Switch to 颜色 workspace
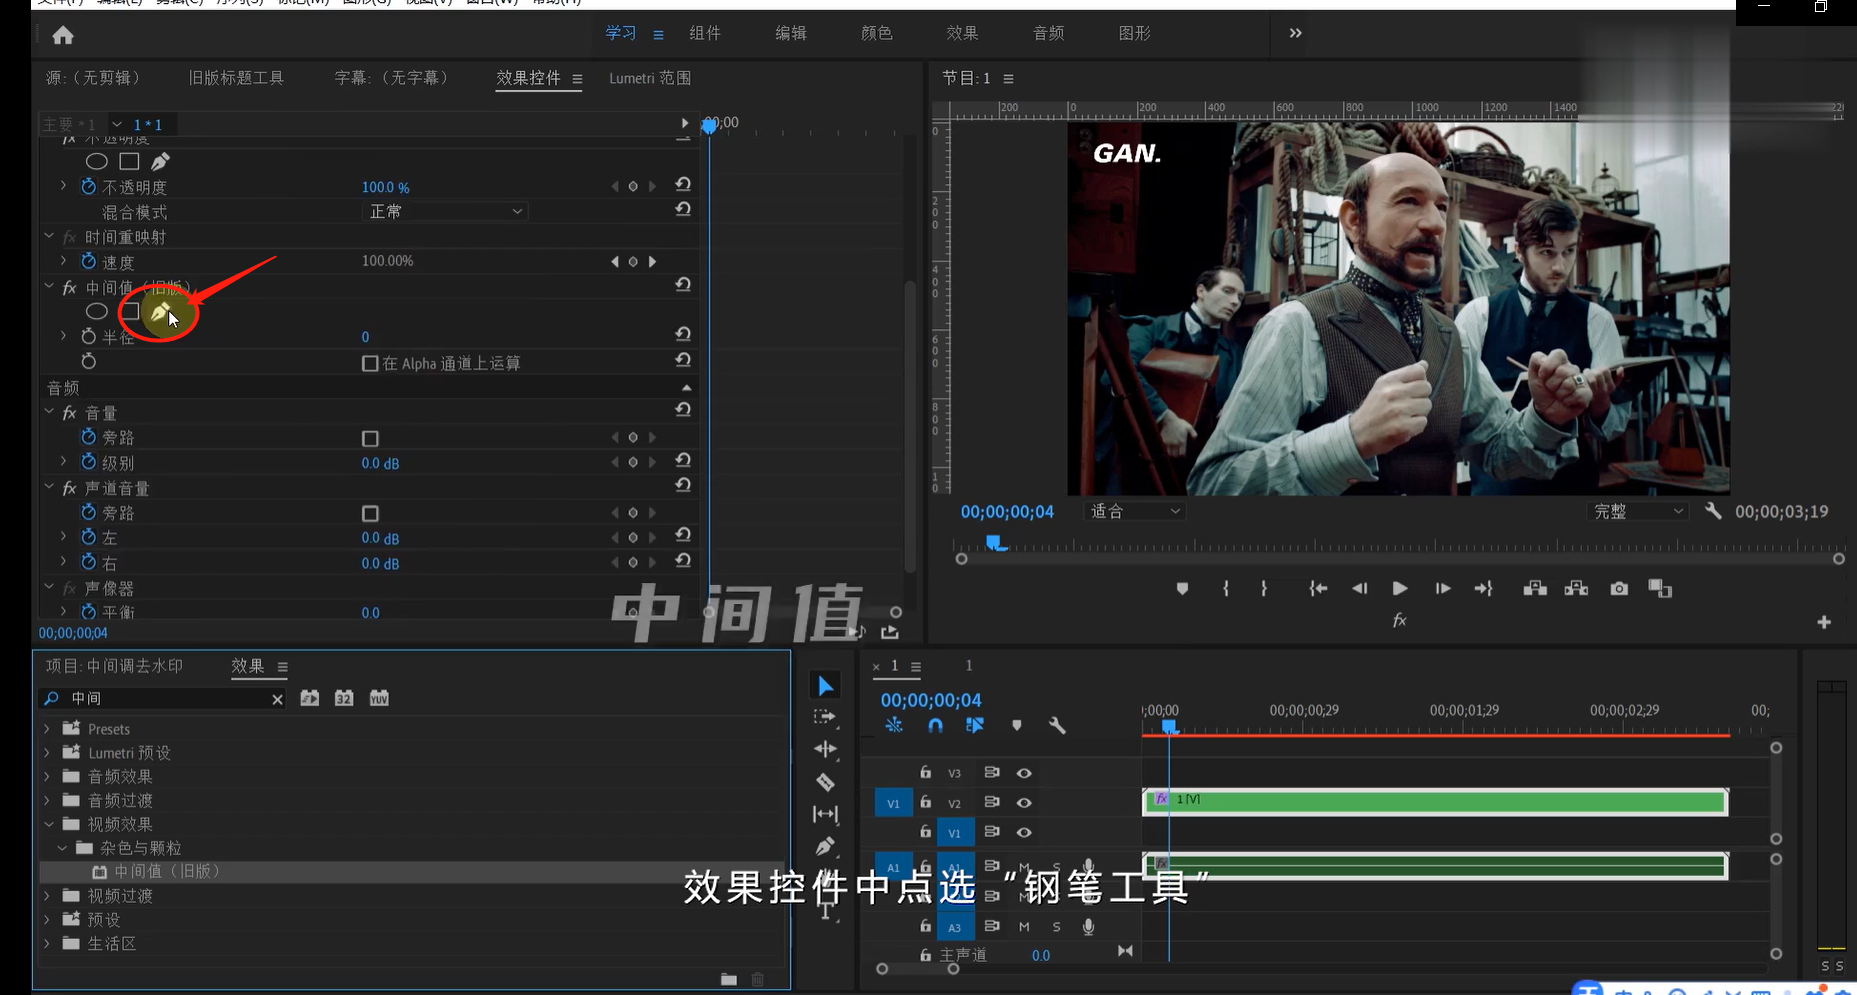This screenshot has height=995, width=1857. coord(877,33)
